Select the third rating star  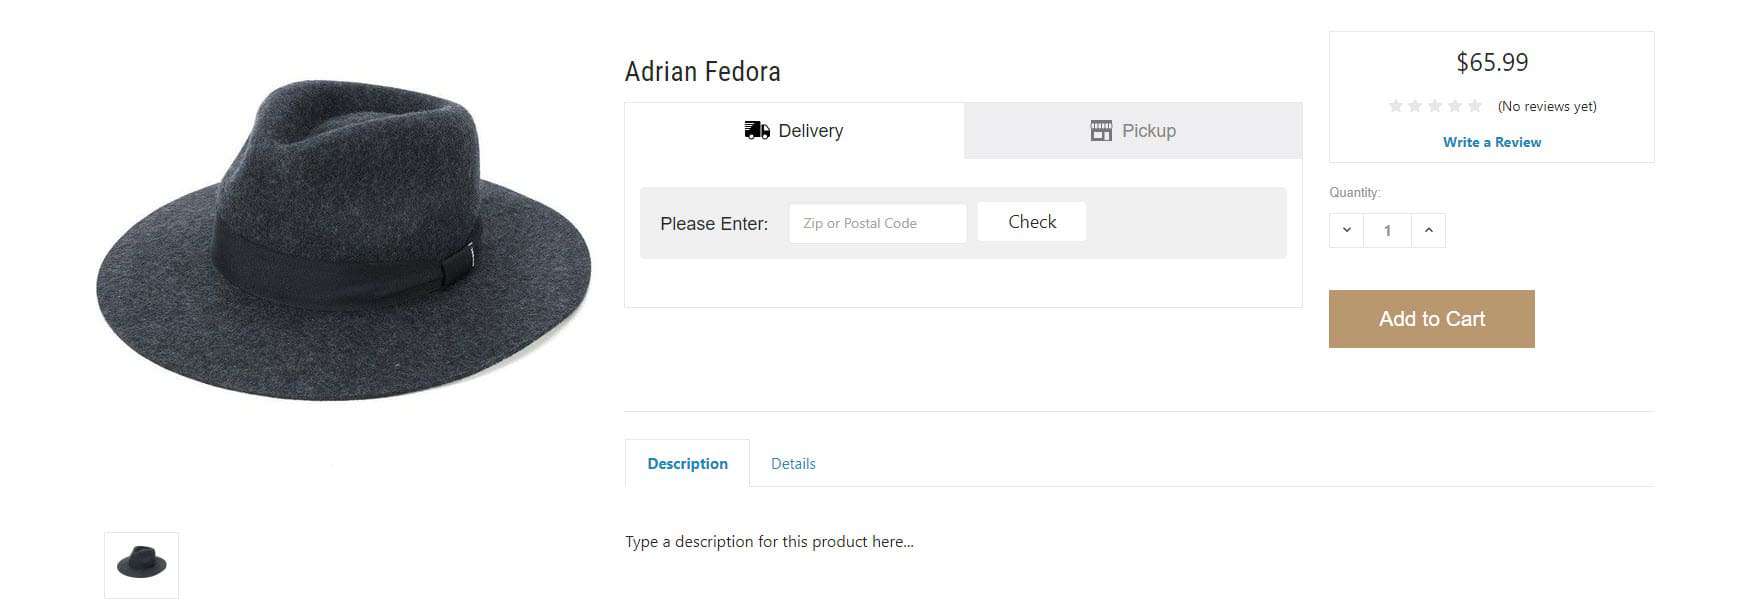(x=1435, y=106)
